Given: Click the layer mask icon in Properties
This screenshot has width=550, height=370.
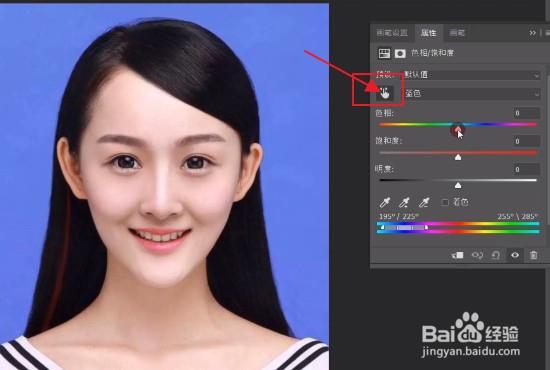Looking at the screenshot, I should pos(400,53).
